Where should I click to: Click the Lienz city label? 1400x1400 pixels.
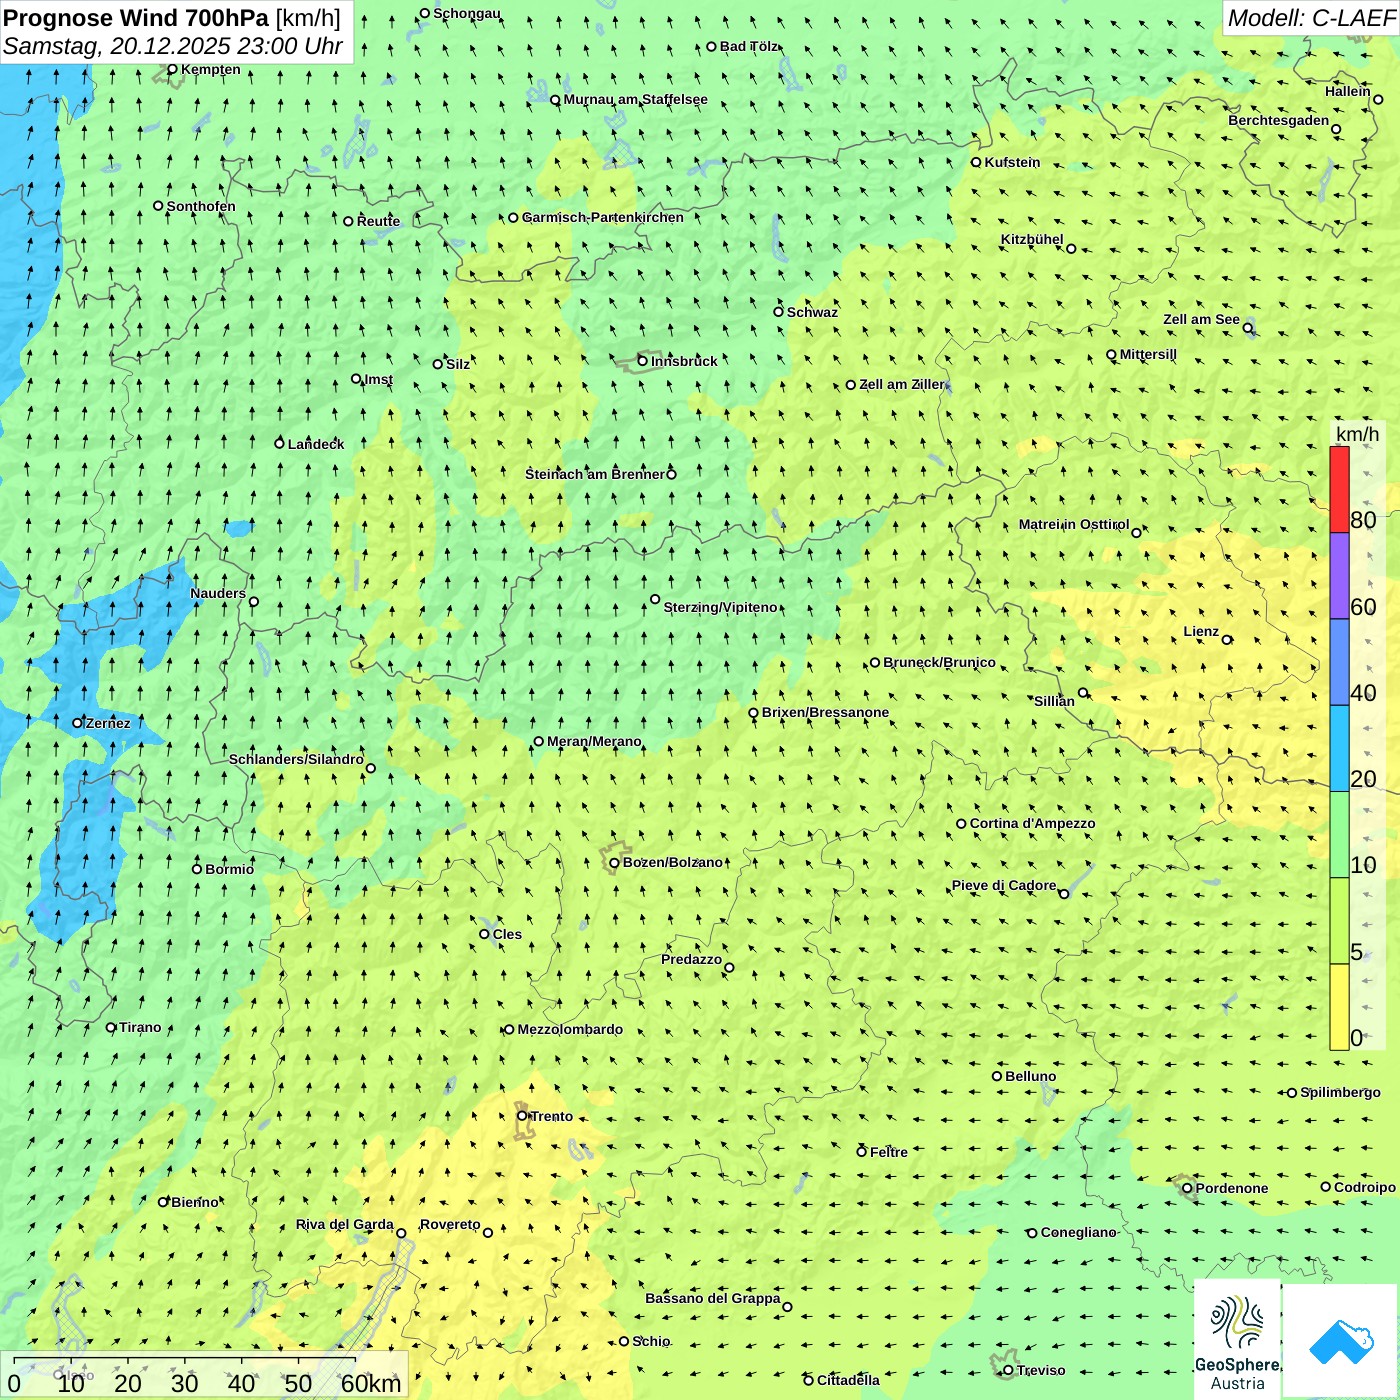pyautogui.click(x=1201, y=631)
